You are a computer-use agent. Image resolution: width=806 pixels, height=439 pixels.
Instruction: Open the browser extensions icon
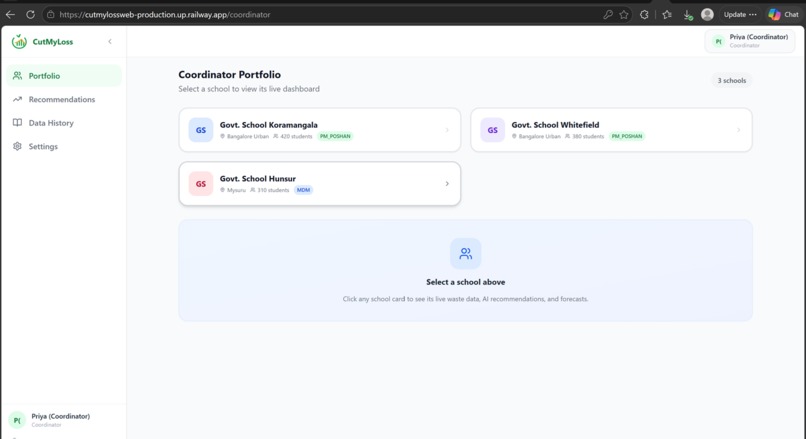point(644,14)
